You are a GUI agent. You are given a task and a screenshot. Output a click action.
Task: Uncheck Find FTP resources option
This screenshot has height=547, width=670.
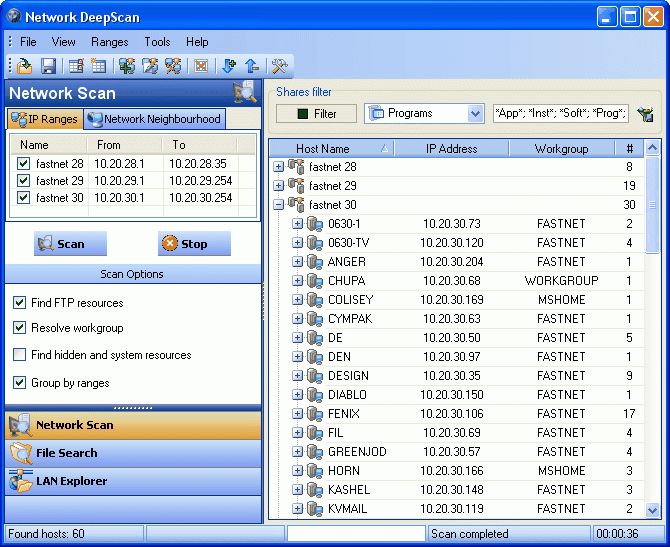(x=20, y=303)
